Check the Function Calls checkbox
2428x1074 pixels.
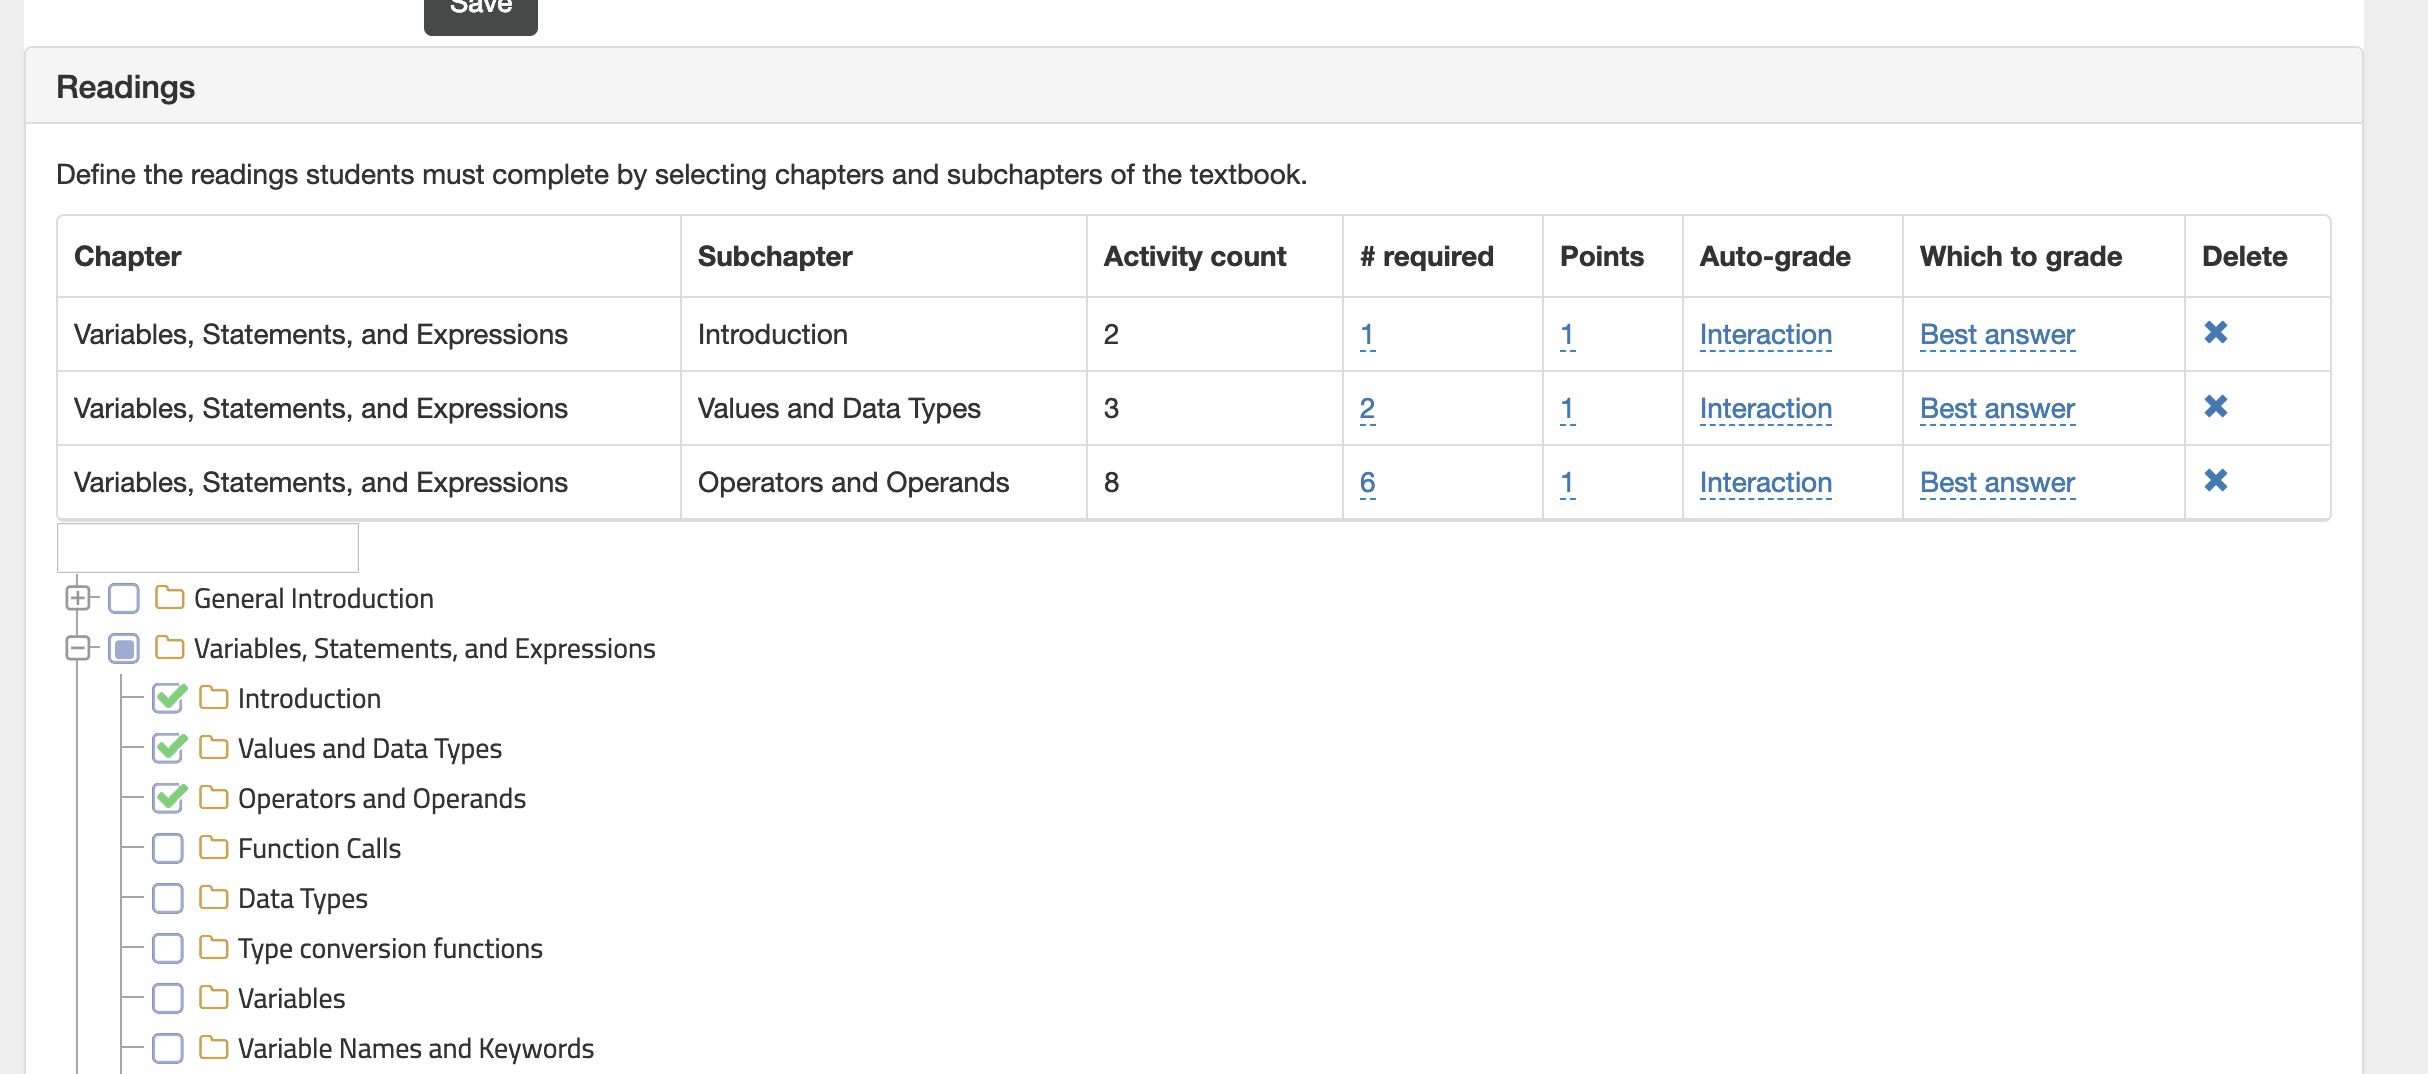click(x=168, y=848)
